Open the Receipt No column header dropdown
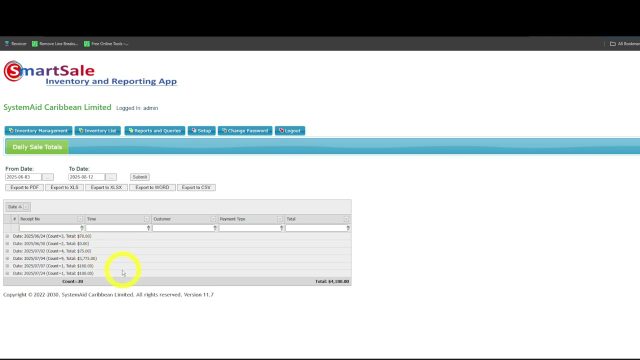This screenshot has width=640, height=360. (x=80, y=219)
